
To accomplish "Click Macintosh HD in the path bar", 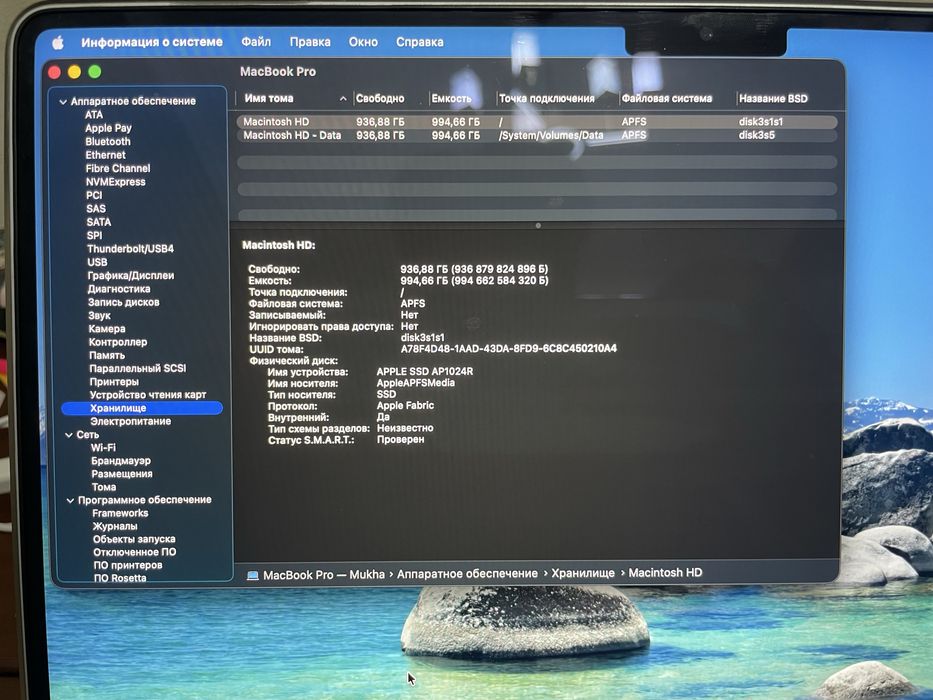I will pos(665,573).
